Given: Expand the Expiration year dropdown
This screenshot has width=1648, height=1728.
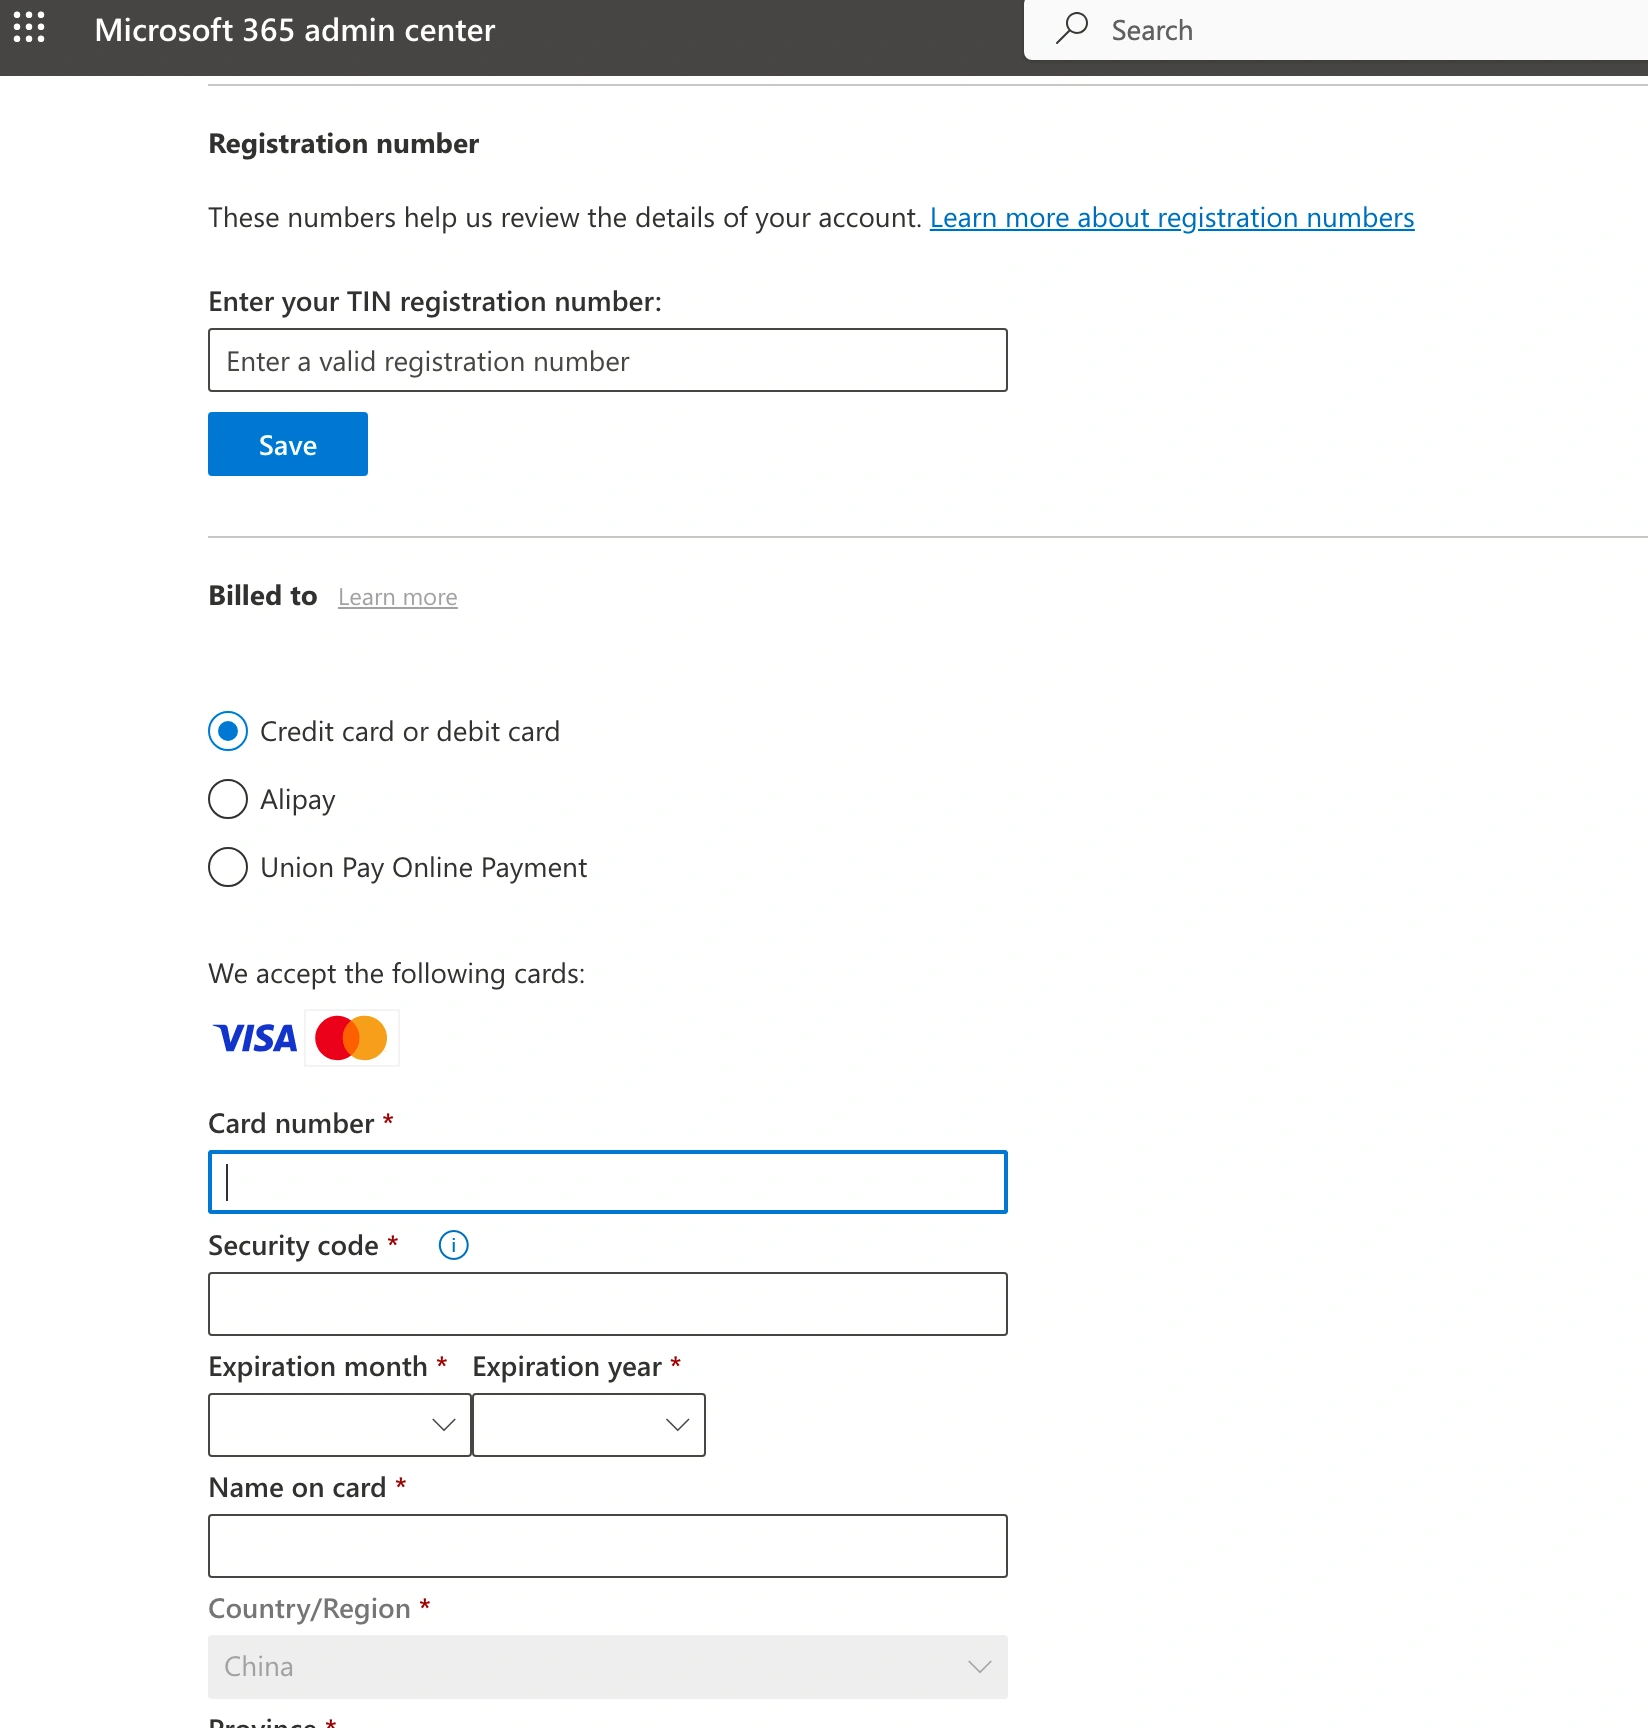Looking at the screenshot, I should point(589,1425).
